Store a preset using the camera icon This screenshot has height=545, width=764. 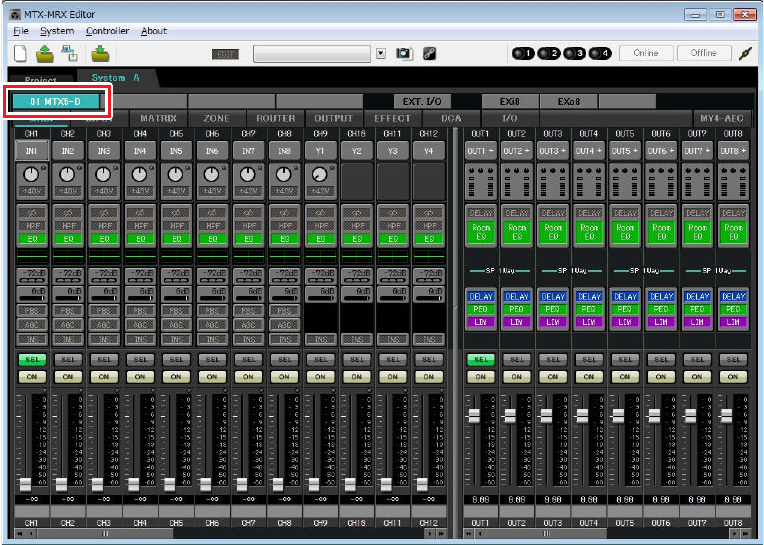click(x=403, y=53)
